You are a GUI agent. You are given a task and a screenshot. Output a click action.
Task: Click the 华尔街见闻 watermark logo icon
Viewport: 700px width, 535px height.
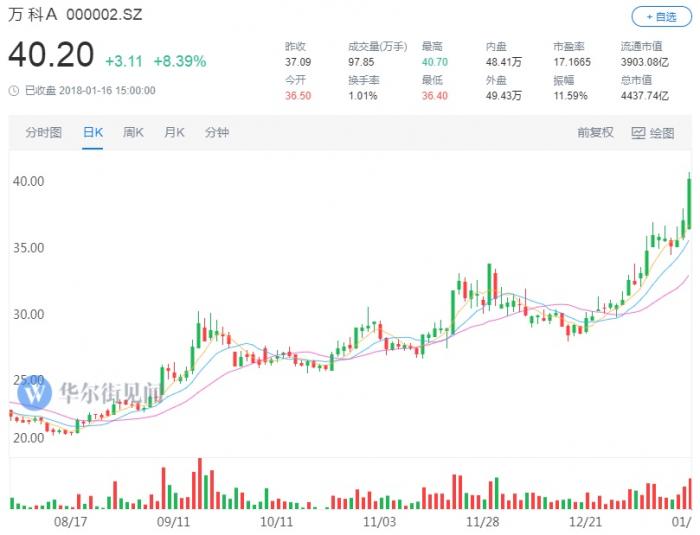[35, 393]
